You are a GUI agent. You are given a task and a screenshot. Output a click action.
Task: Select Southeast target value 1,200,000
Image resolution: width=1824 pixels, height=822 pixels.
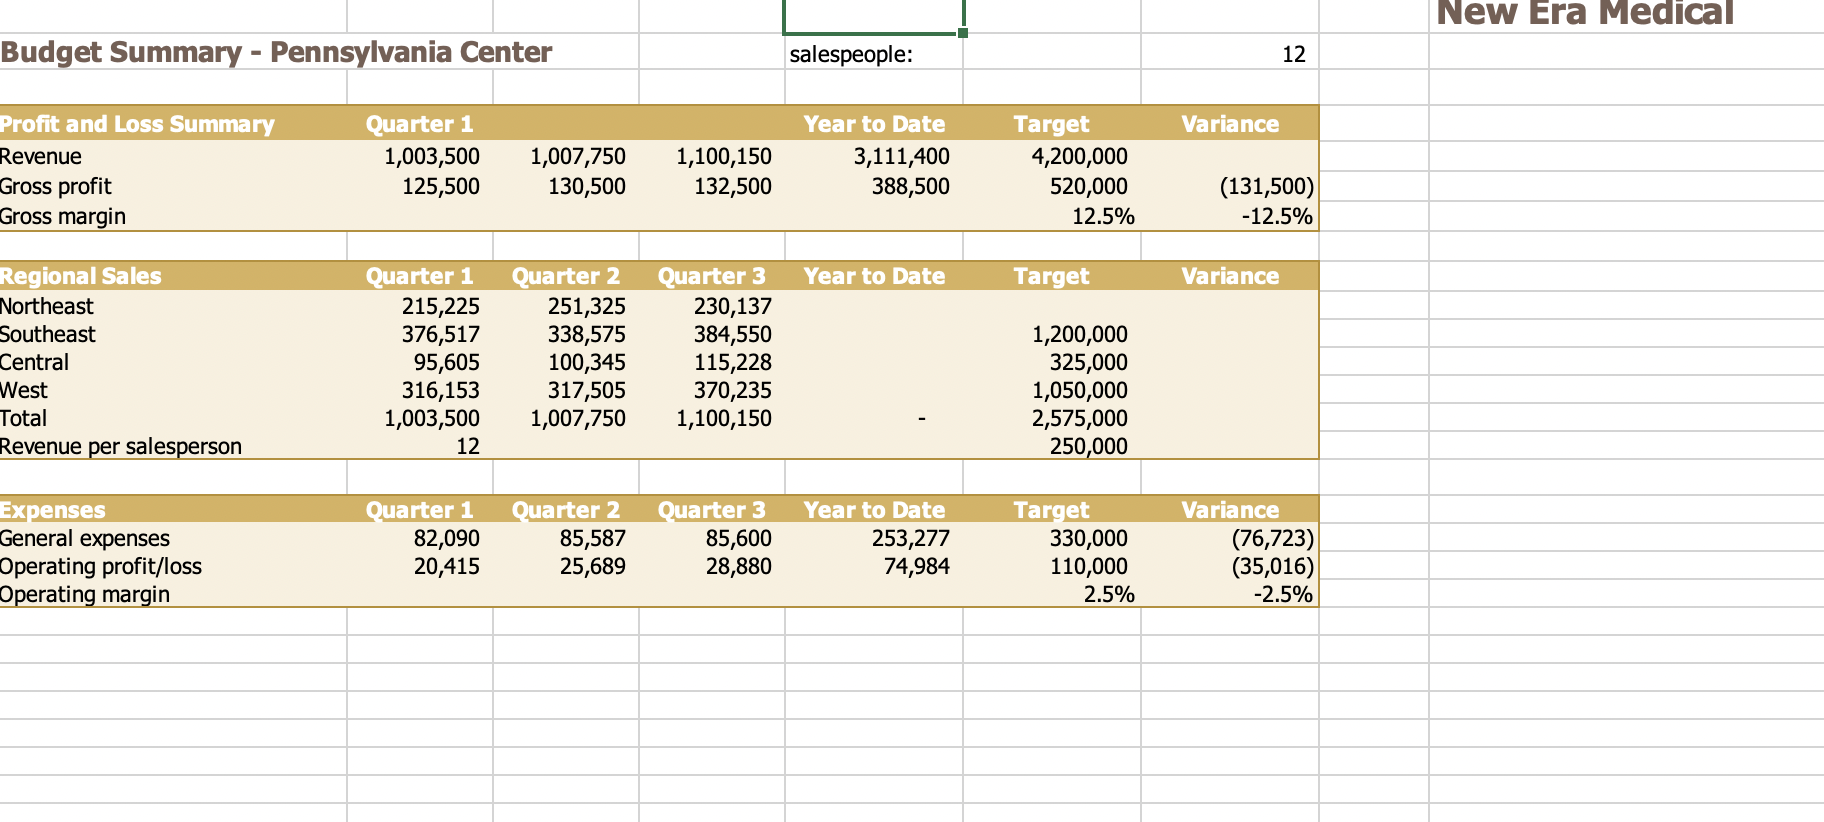pyautogui.click(x=1080, y=334)
